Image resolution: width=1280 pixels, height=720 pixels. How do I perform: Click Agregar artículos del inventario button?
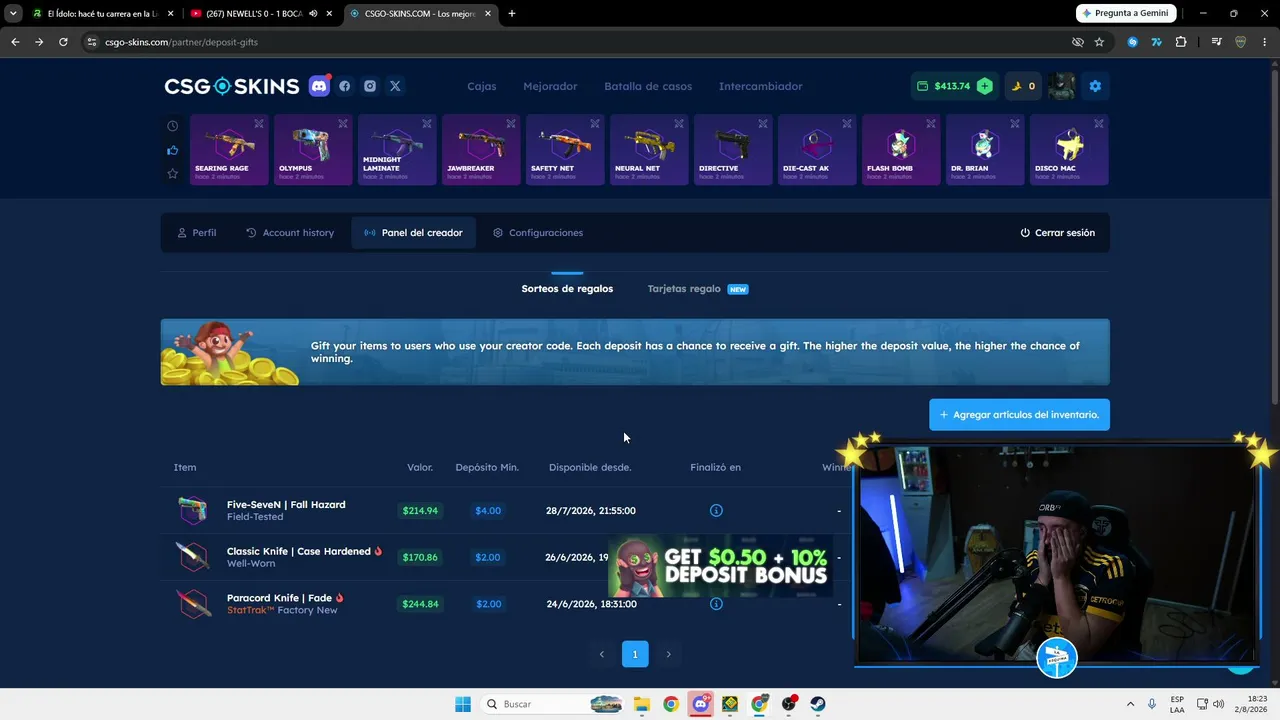(x=1019, y=415)
